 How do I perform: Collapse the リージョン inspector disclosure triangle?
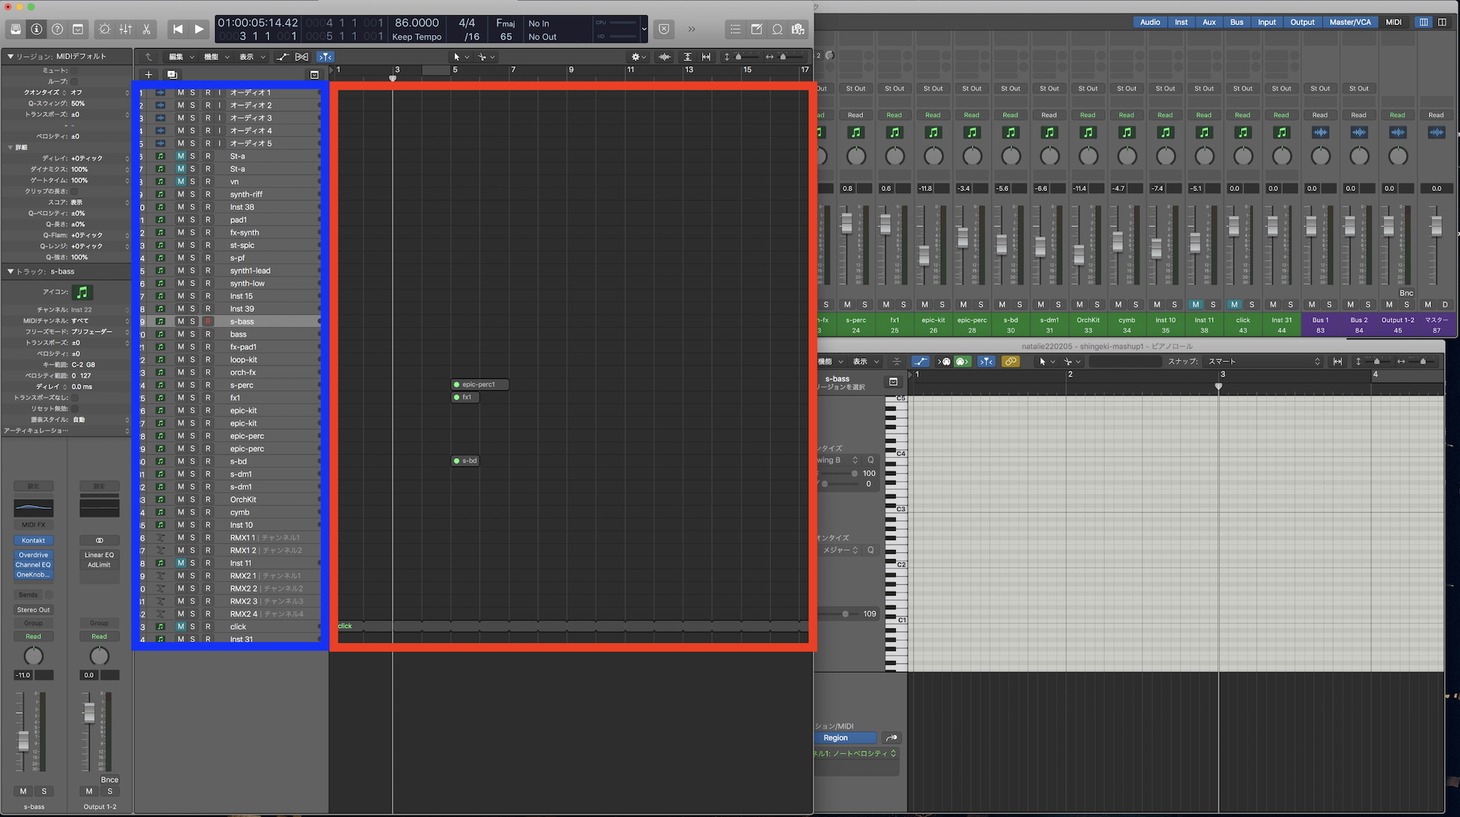click(10, 56)
